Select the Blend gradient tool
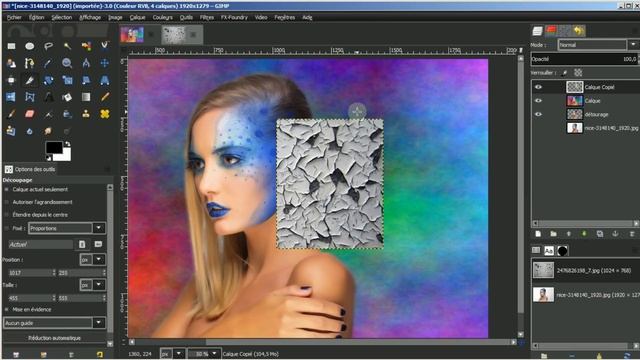This screenshot has height=360, width=640. click(x=86, y=97)
